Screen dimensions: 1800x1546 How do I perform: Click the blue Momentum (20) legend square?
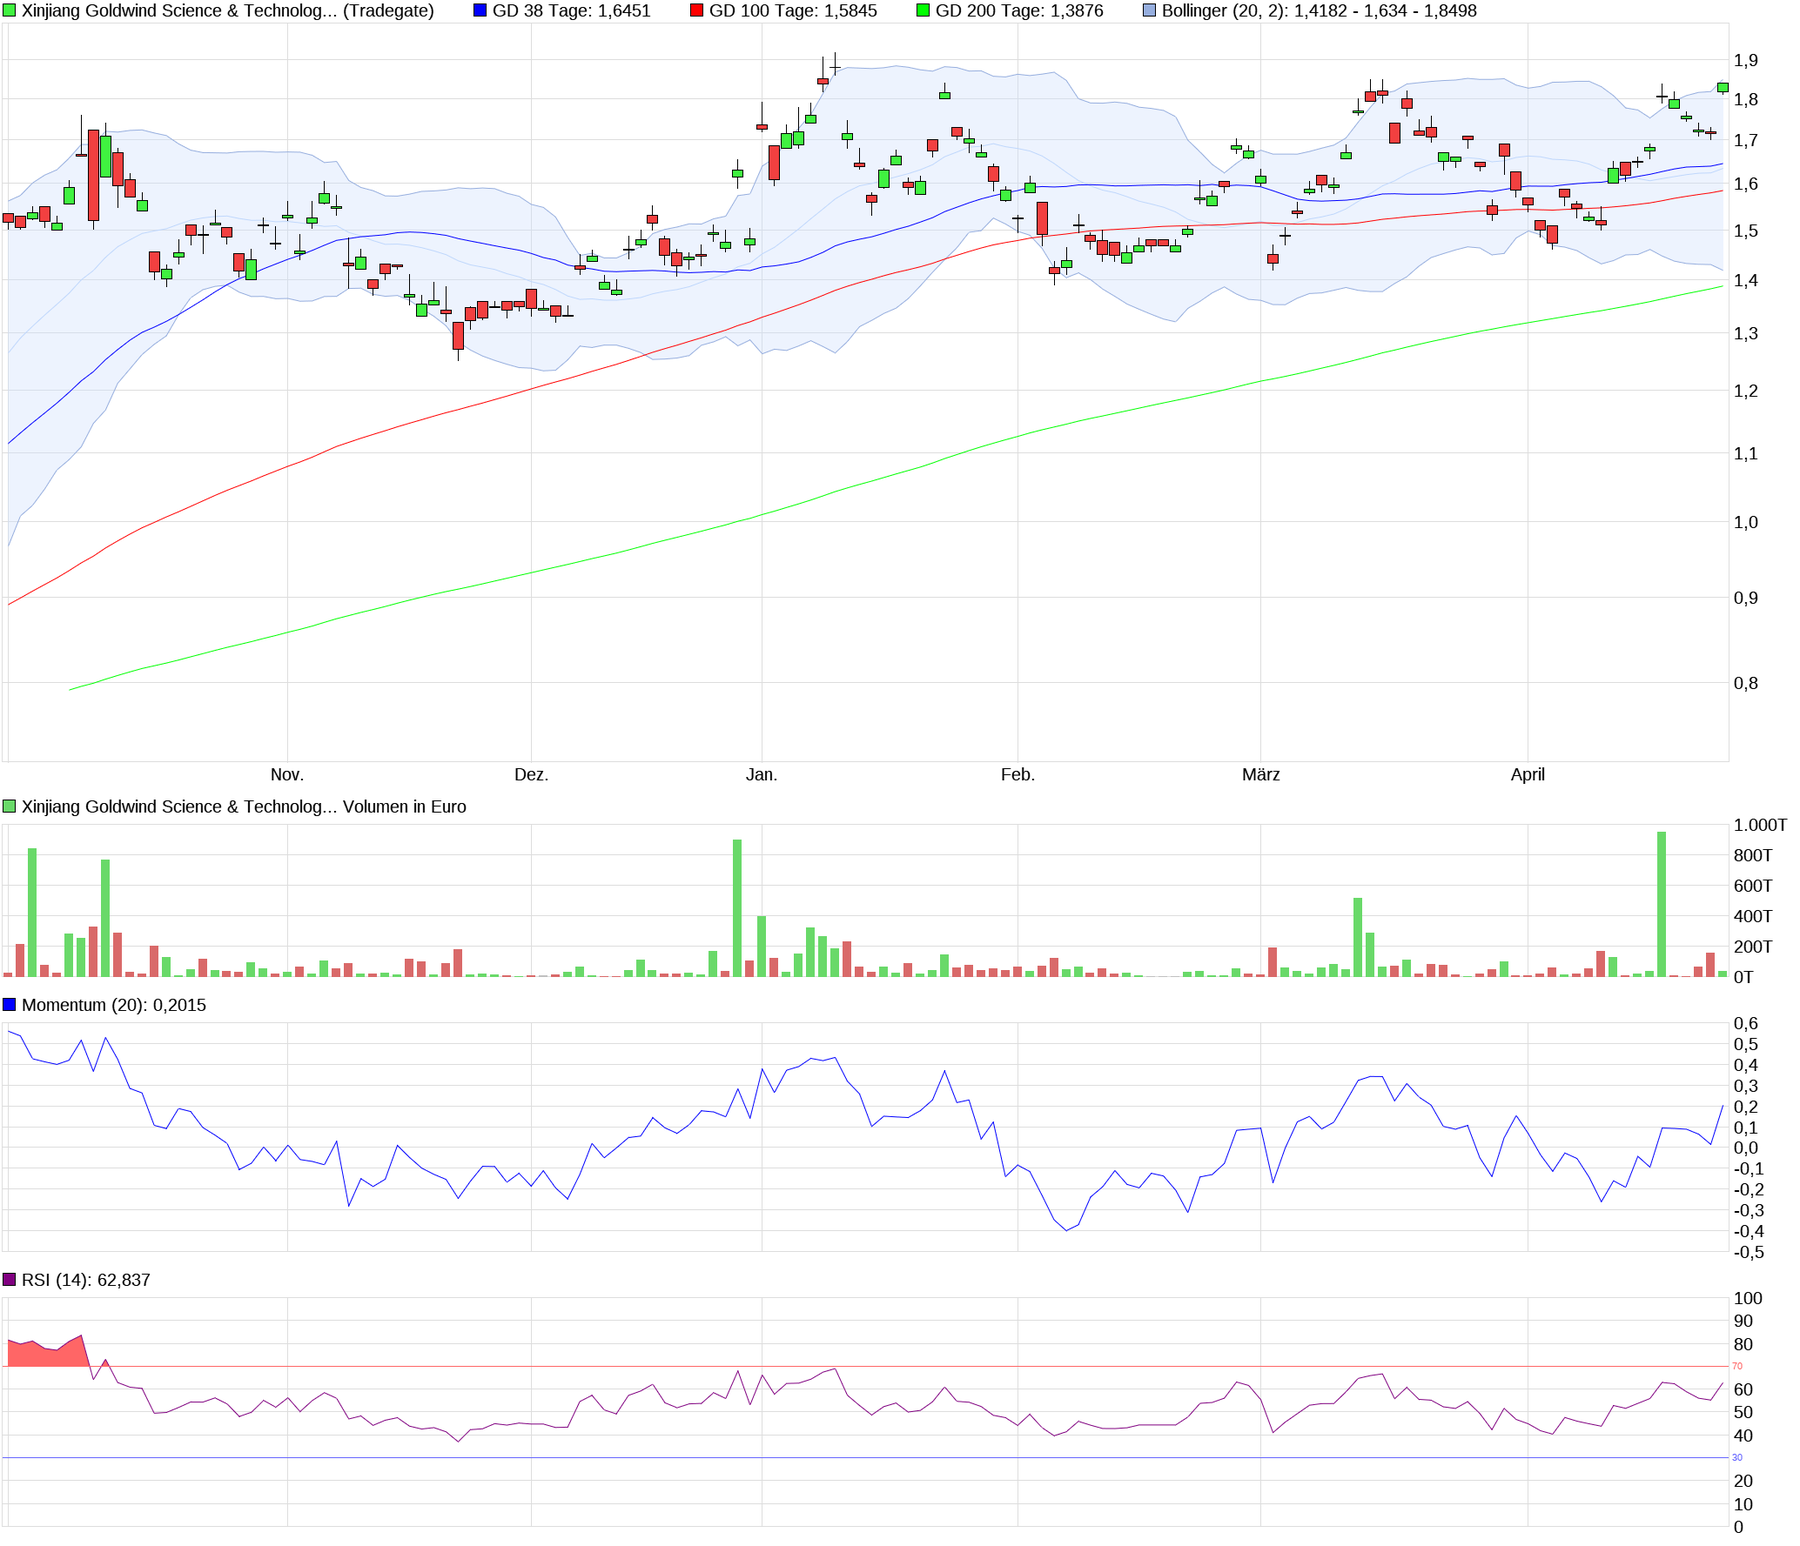tap(9, 1005)
